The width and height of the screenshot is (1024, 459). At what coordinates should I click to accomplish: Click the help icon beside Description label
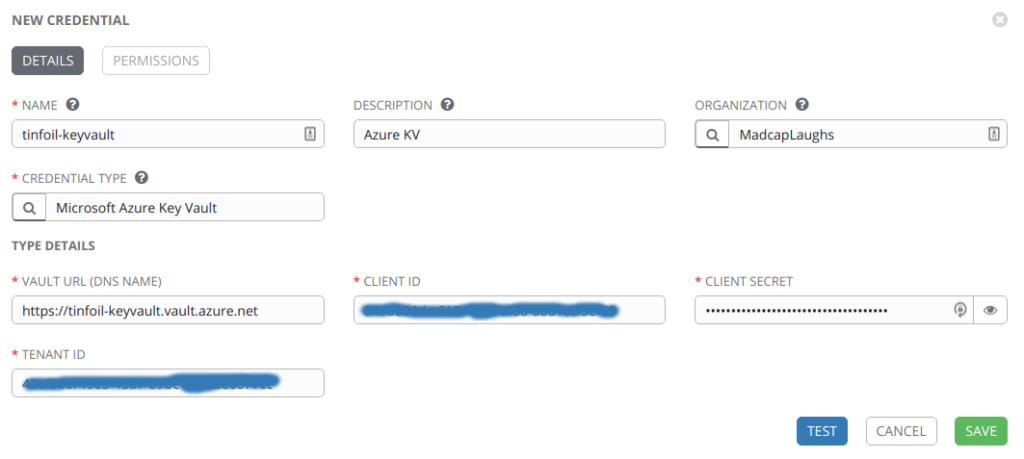click(447, 105)
